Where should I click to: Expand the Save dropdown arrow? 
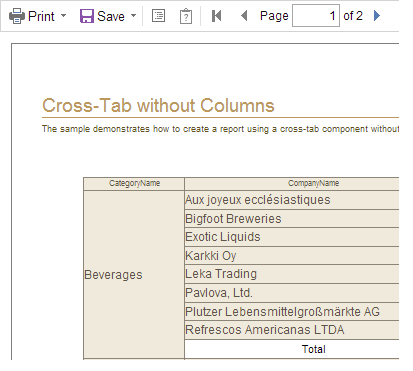[133, 16]
